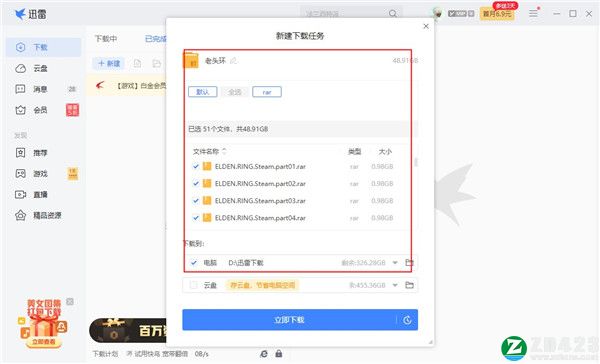The width and height of the screenshot is (600, 364).
Task: Click 立即下载 button
Action: 289,320
